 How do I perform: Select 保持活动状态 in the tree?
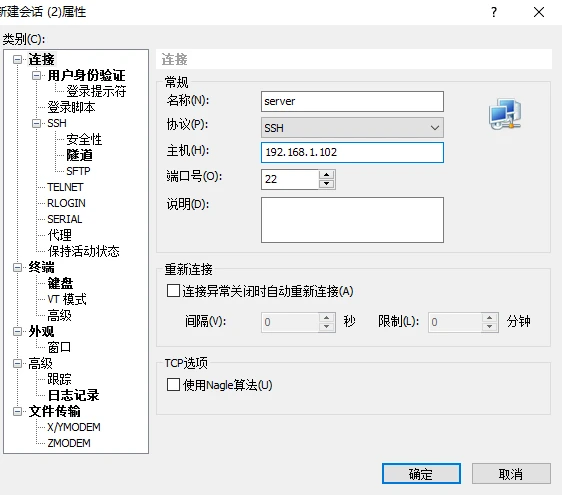pyautogui.click(x=83, y=251)
